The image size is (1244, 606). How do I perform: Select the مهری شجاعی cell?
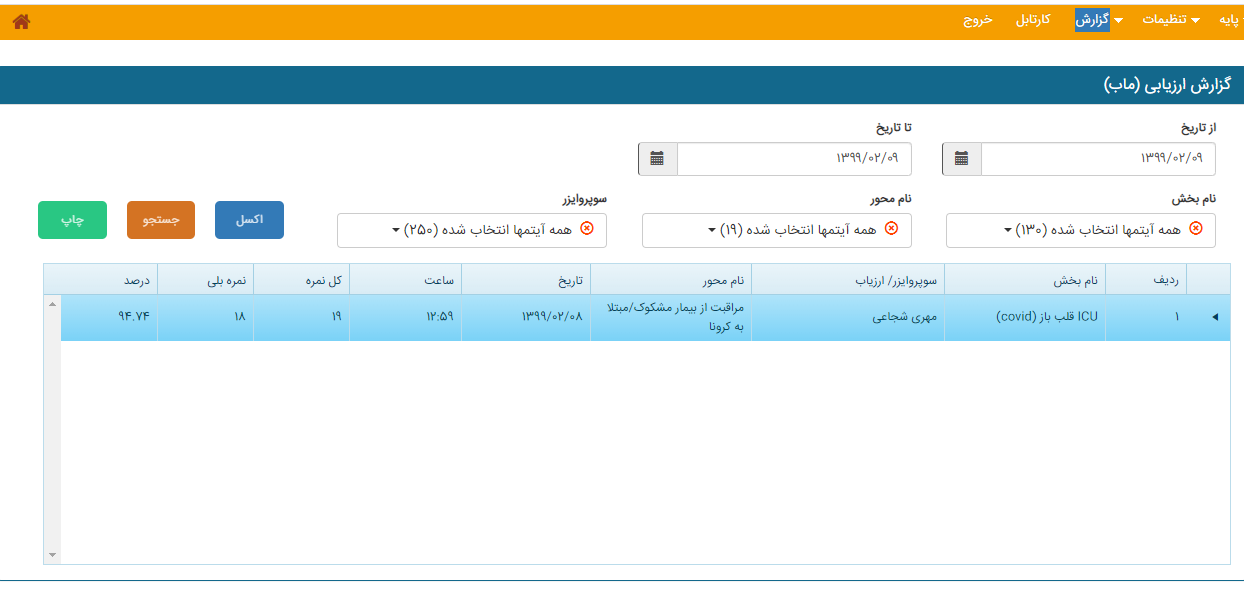tap(848, 318)
